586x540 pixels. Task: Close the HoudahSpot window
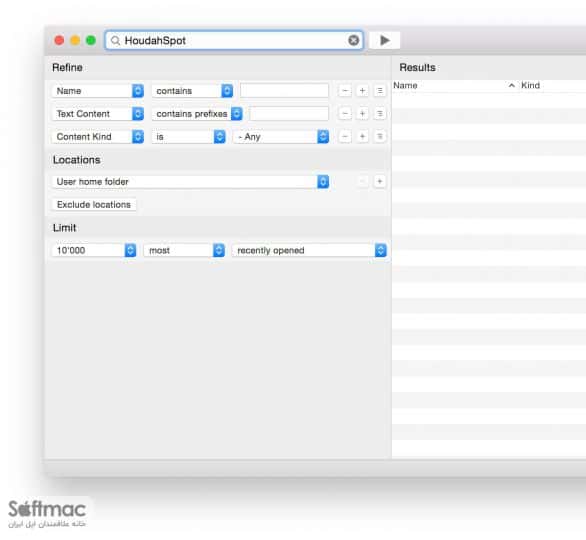(59, 40)
